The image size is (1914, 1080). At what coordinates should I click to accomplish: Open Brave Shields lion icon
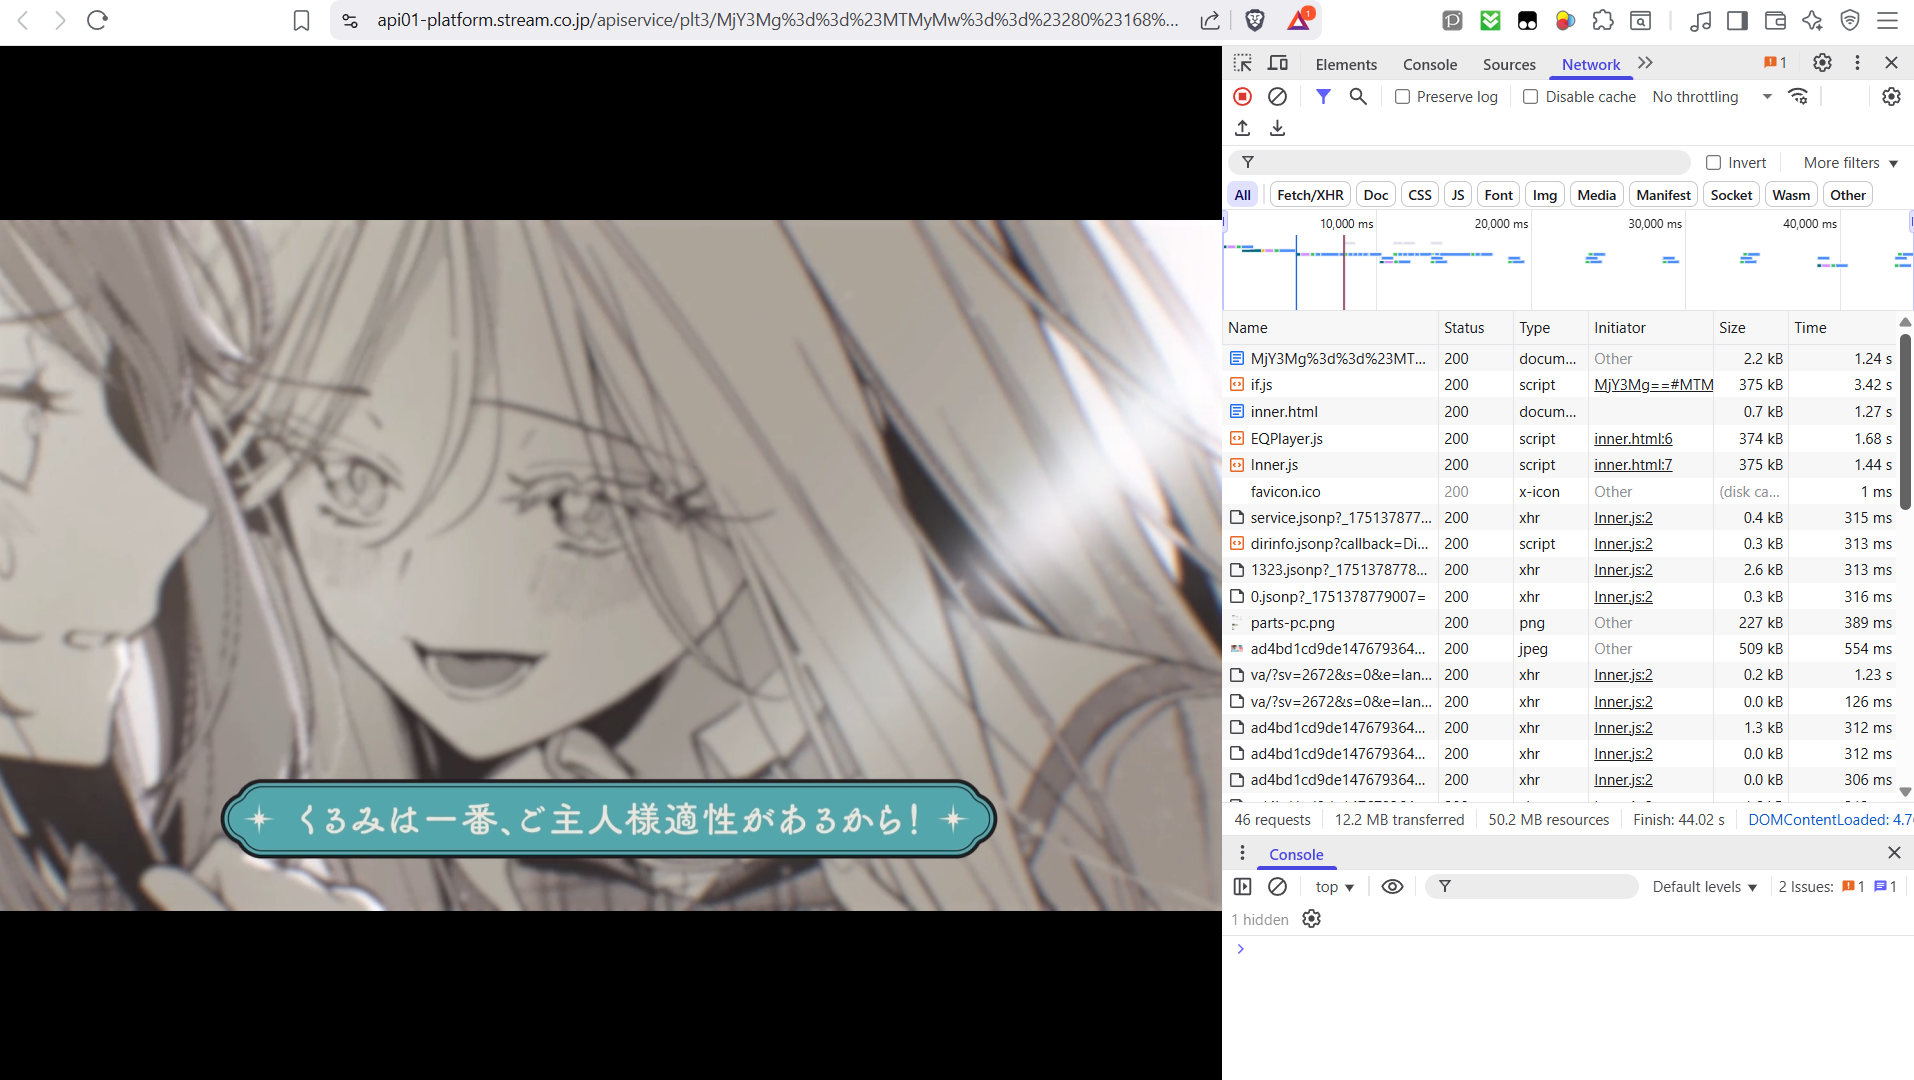(x=1254, y=20)
